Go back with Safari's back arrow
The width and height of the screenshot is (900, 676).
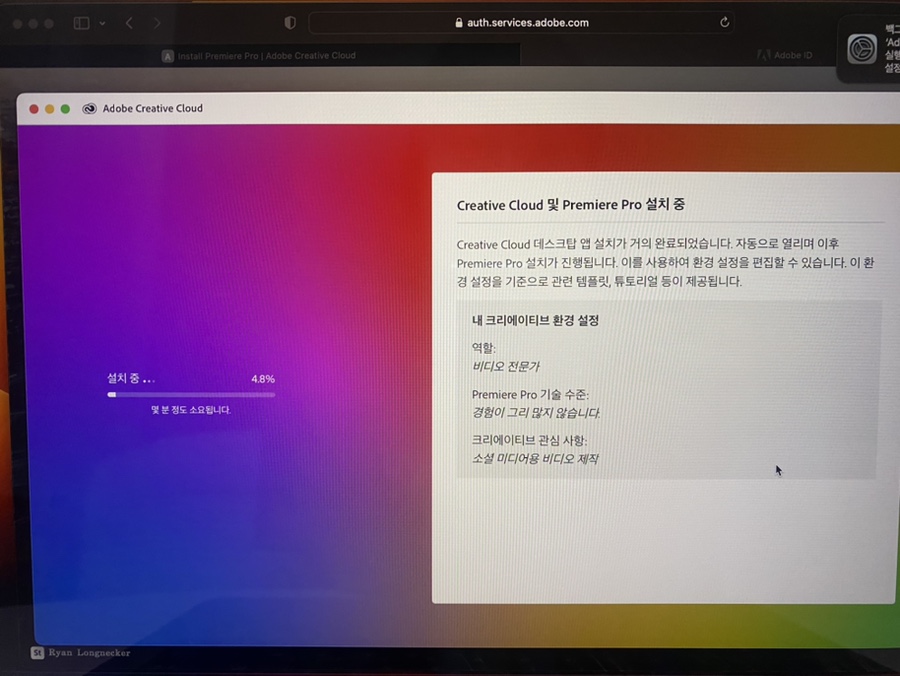pos(129,23)
